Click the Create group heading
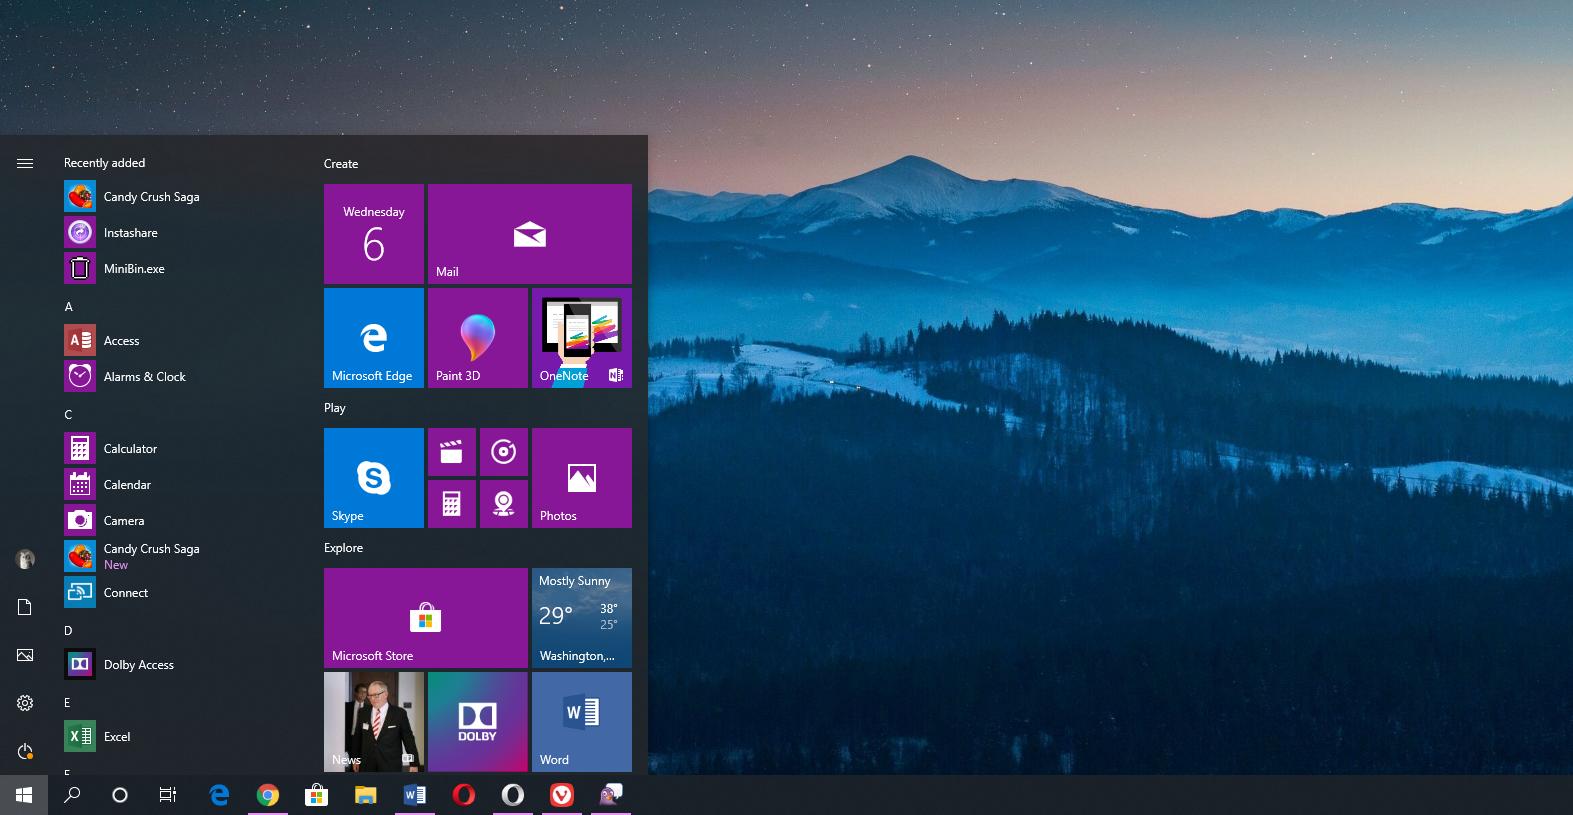 [x=341, y=164]
